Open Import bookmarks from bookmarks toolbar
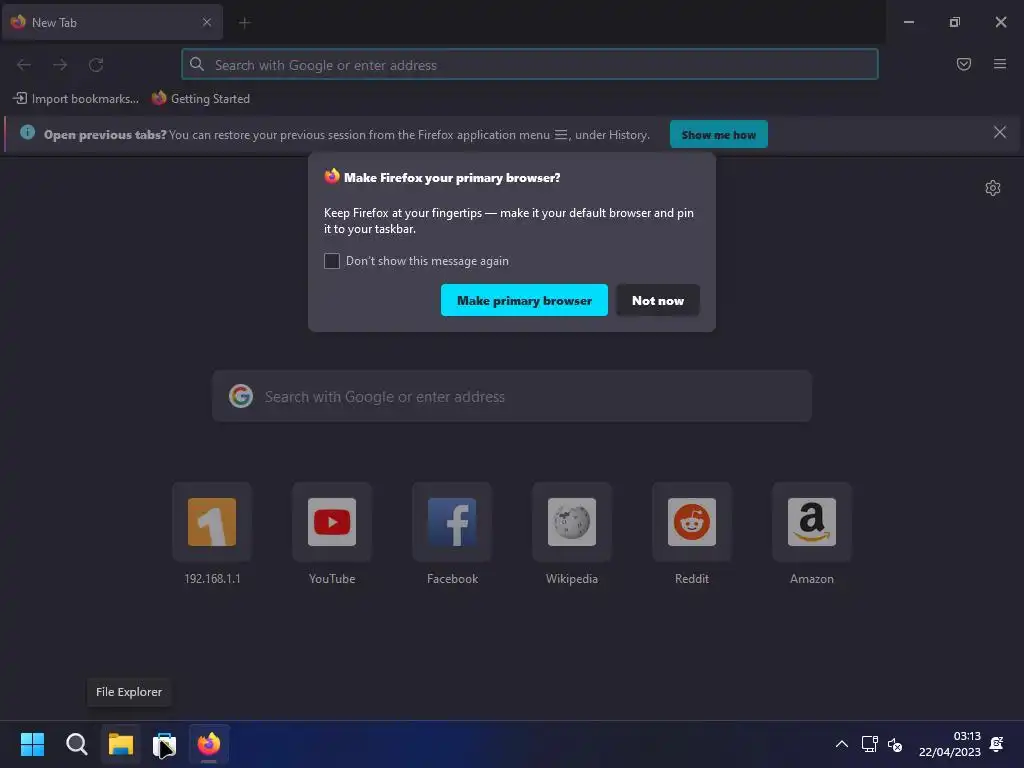 coord(76,99)
